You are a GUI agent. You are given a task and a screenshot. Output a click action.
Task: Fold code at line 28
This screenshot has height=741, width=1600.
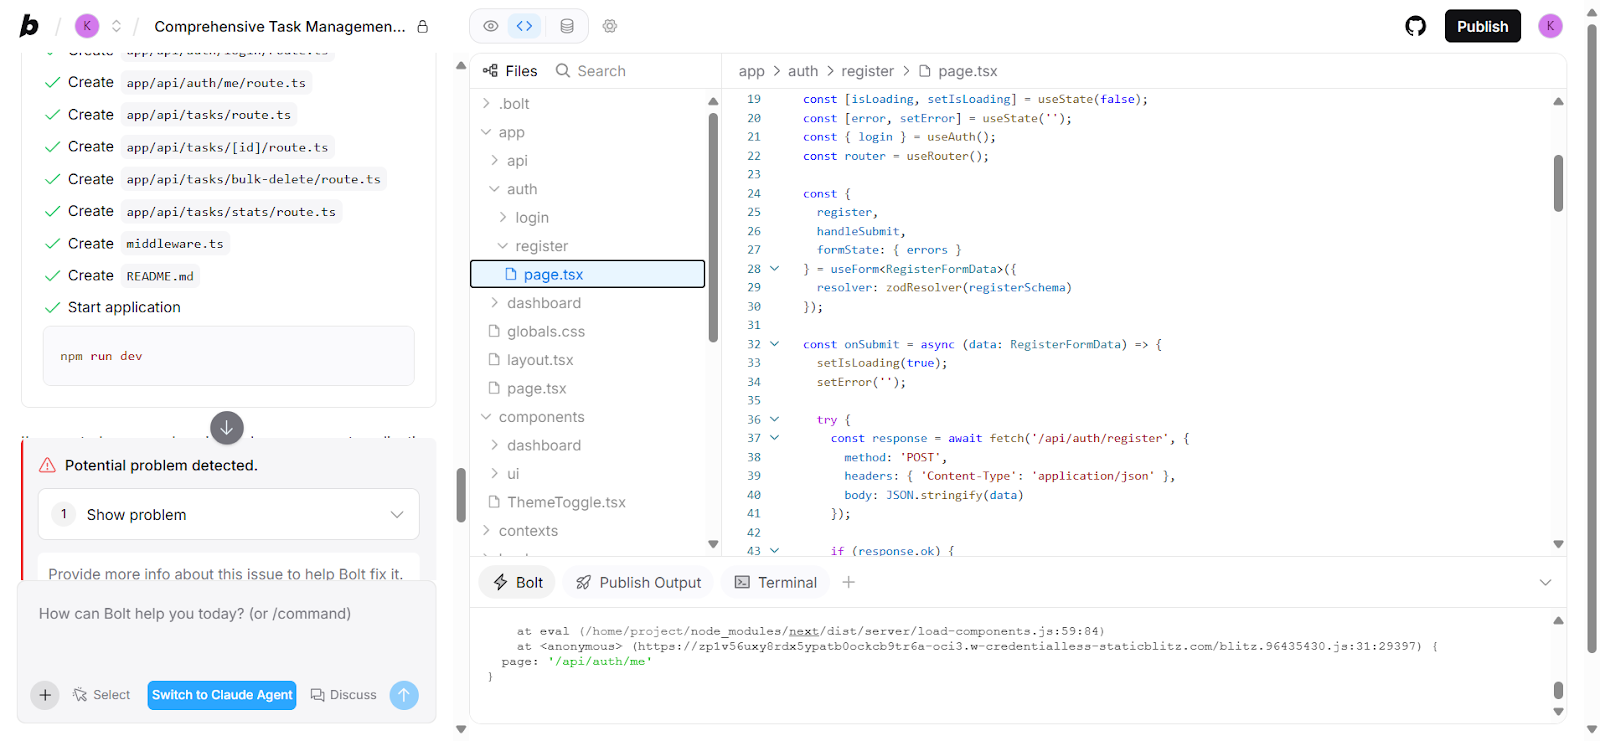pyautogui.click(x=774, y=269)
